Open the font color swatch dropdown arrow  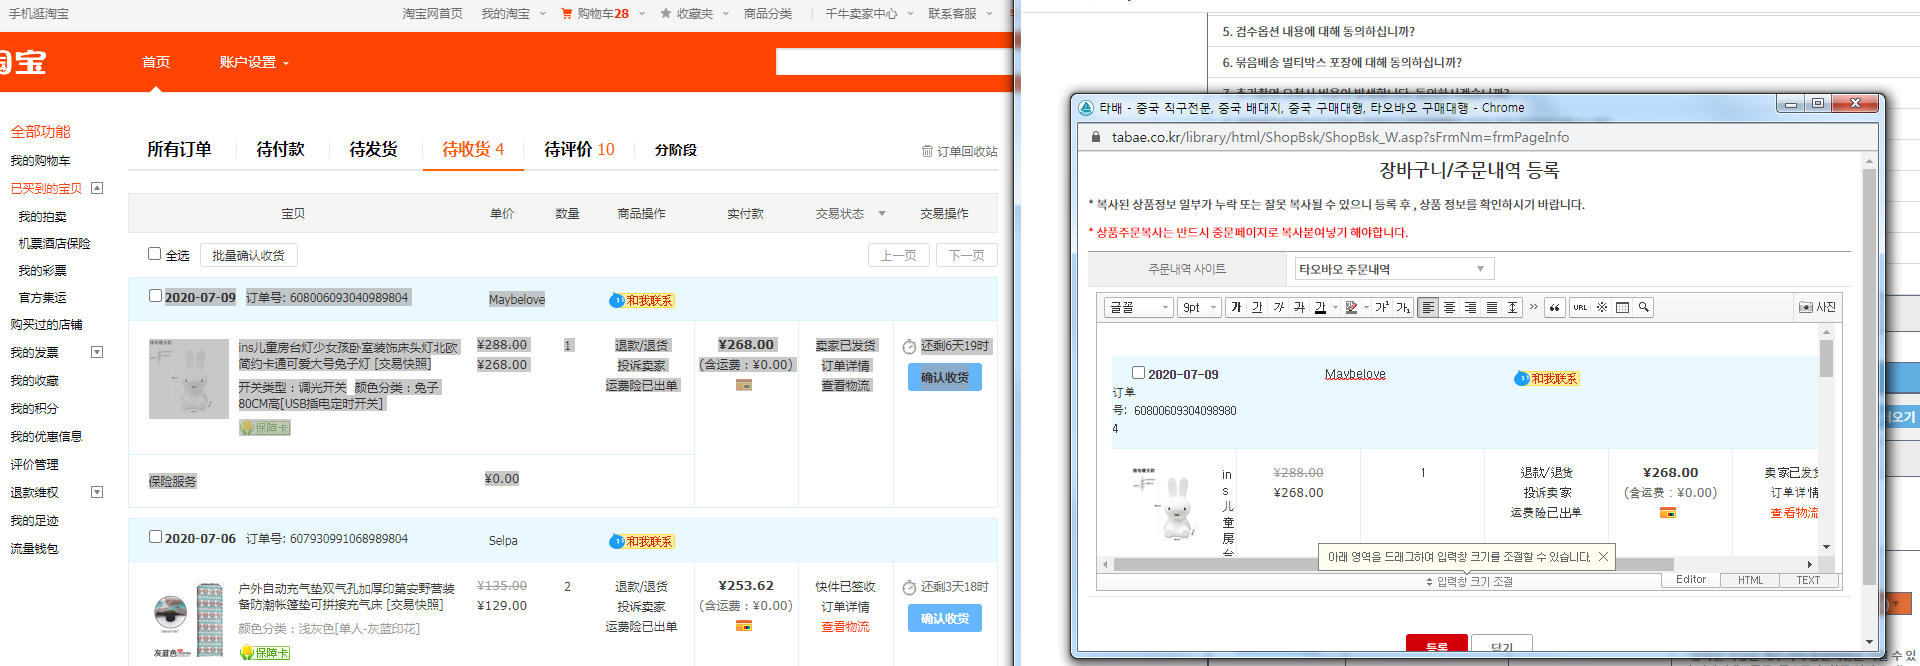(1335, 307)
